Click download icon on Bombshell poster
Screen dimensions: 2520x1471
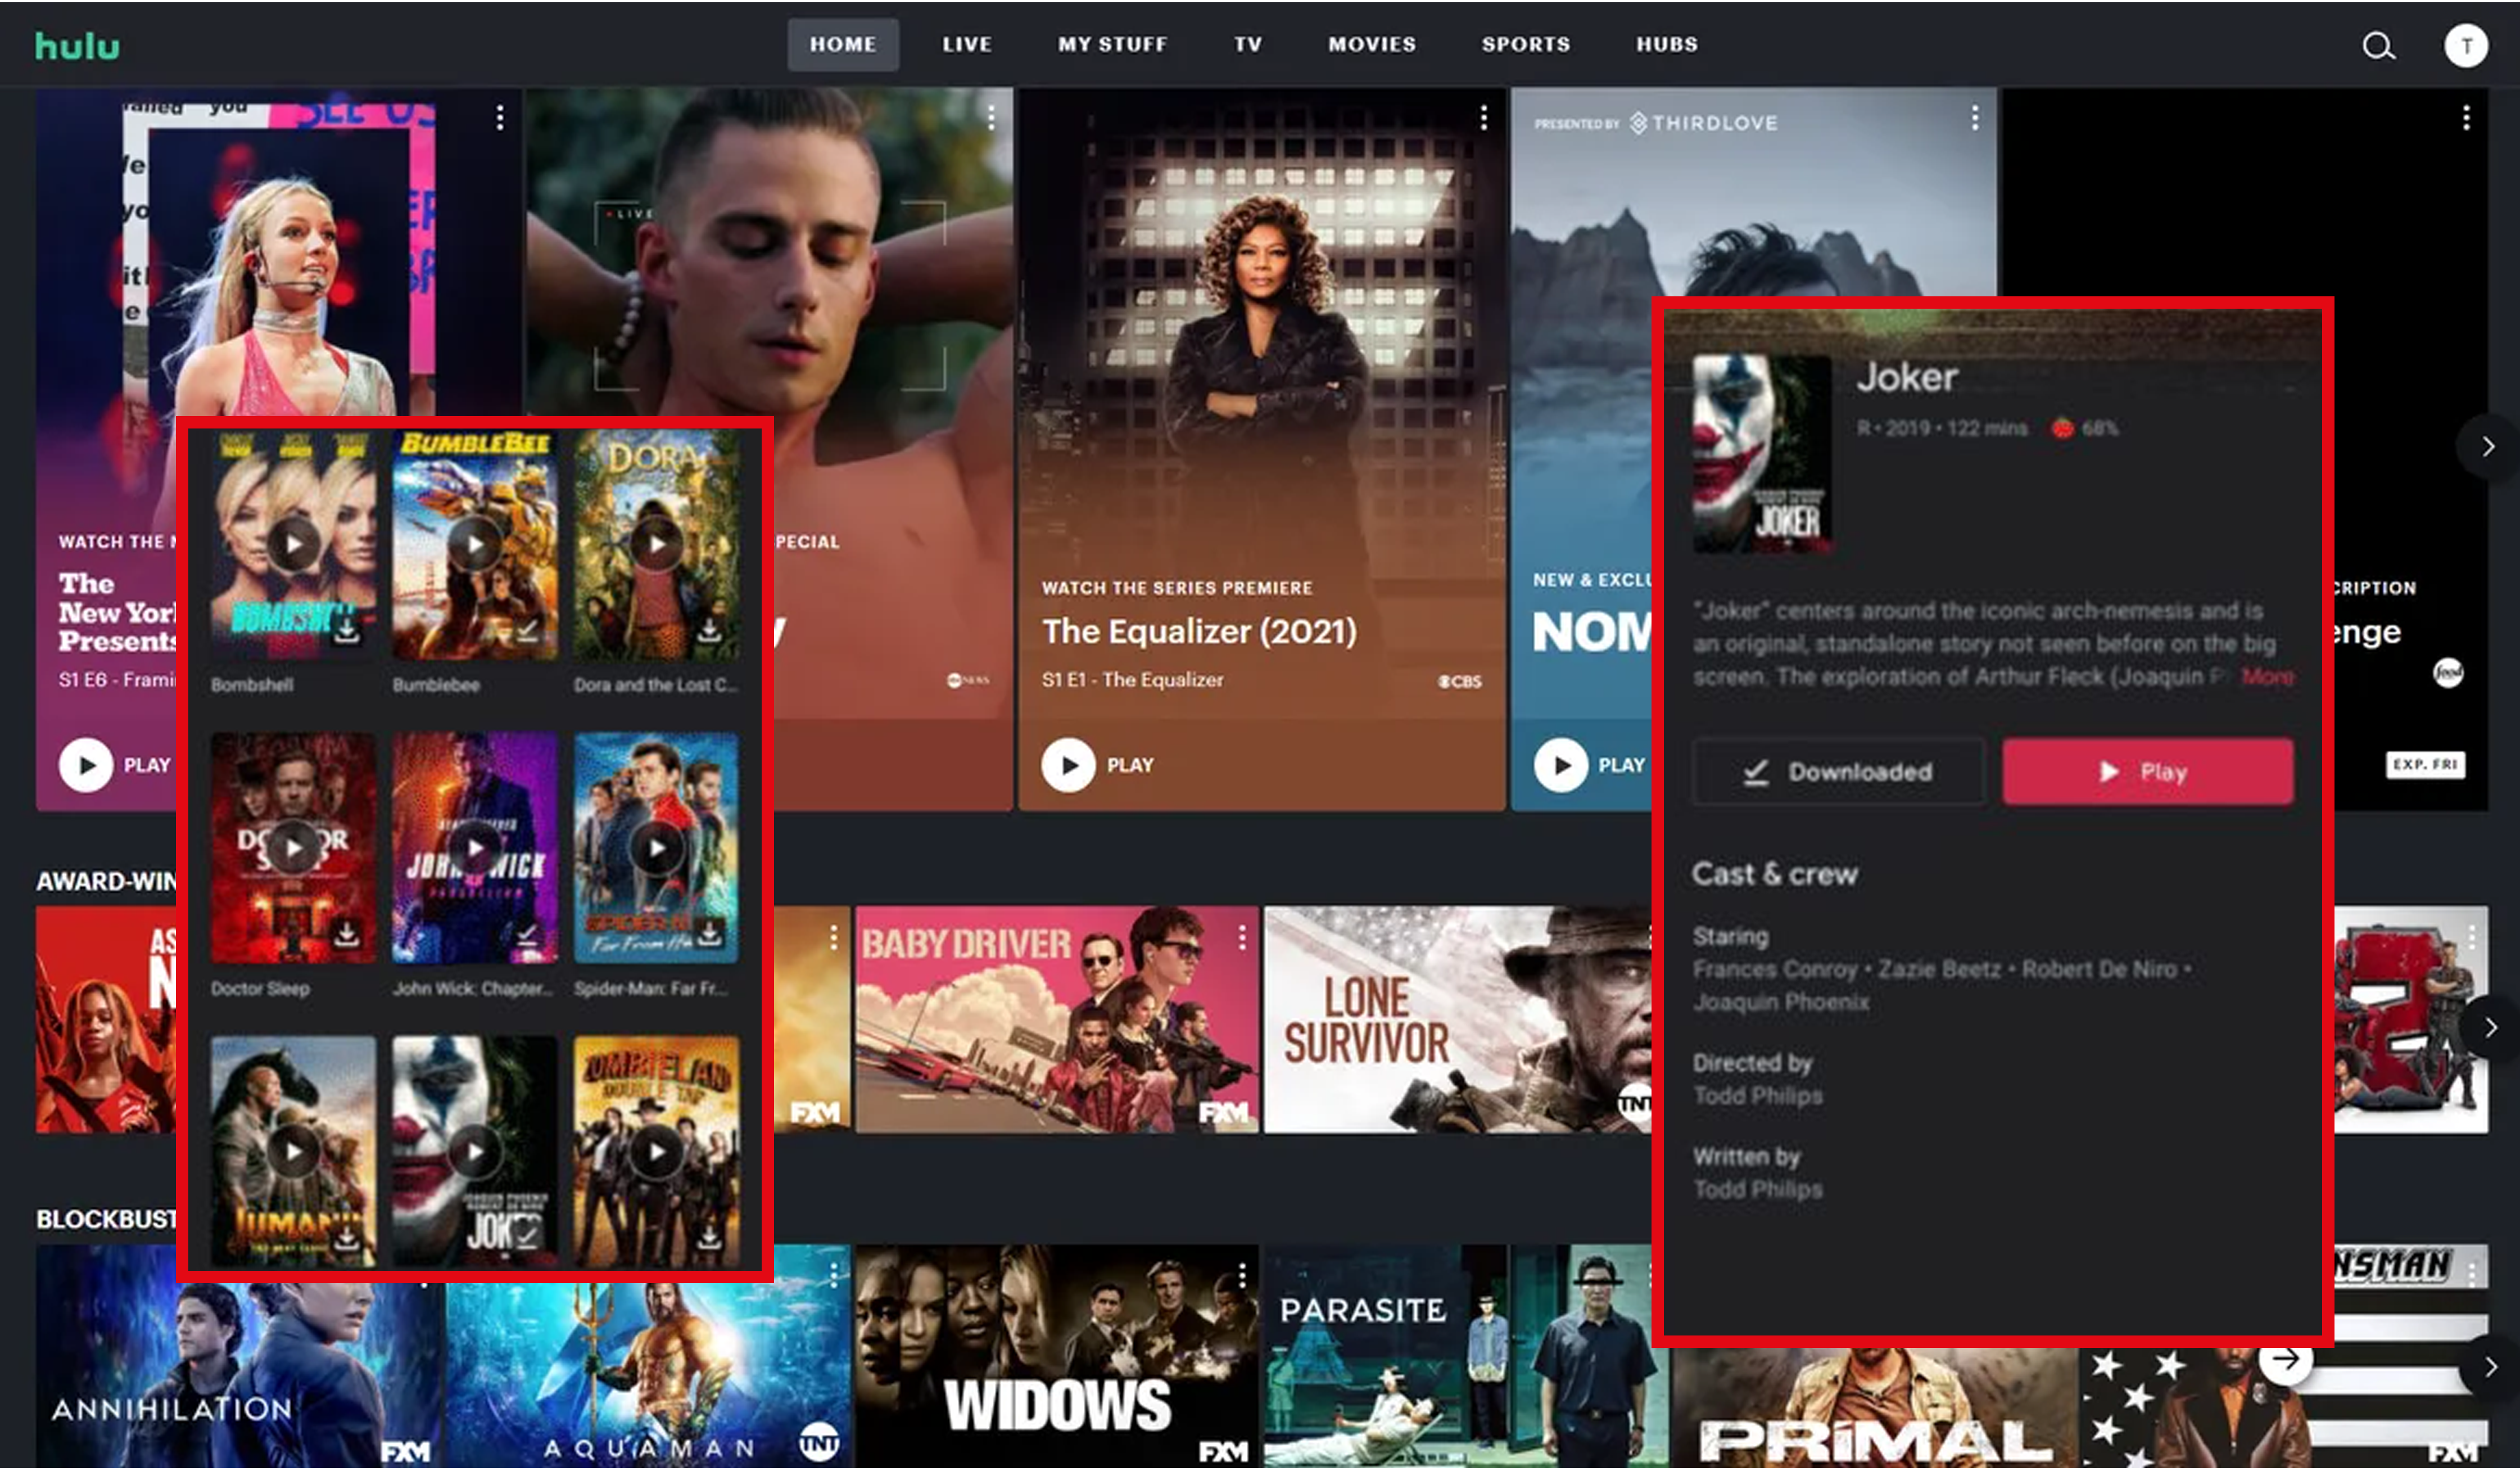[346, 631]
